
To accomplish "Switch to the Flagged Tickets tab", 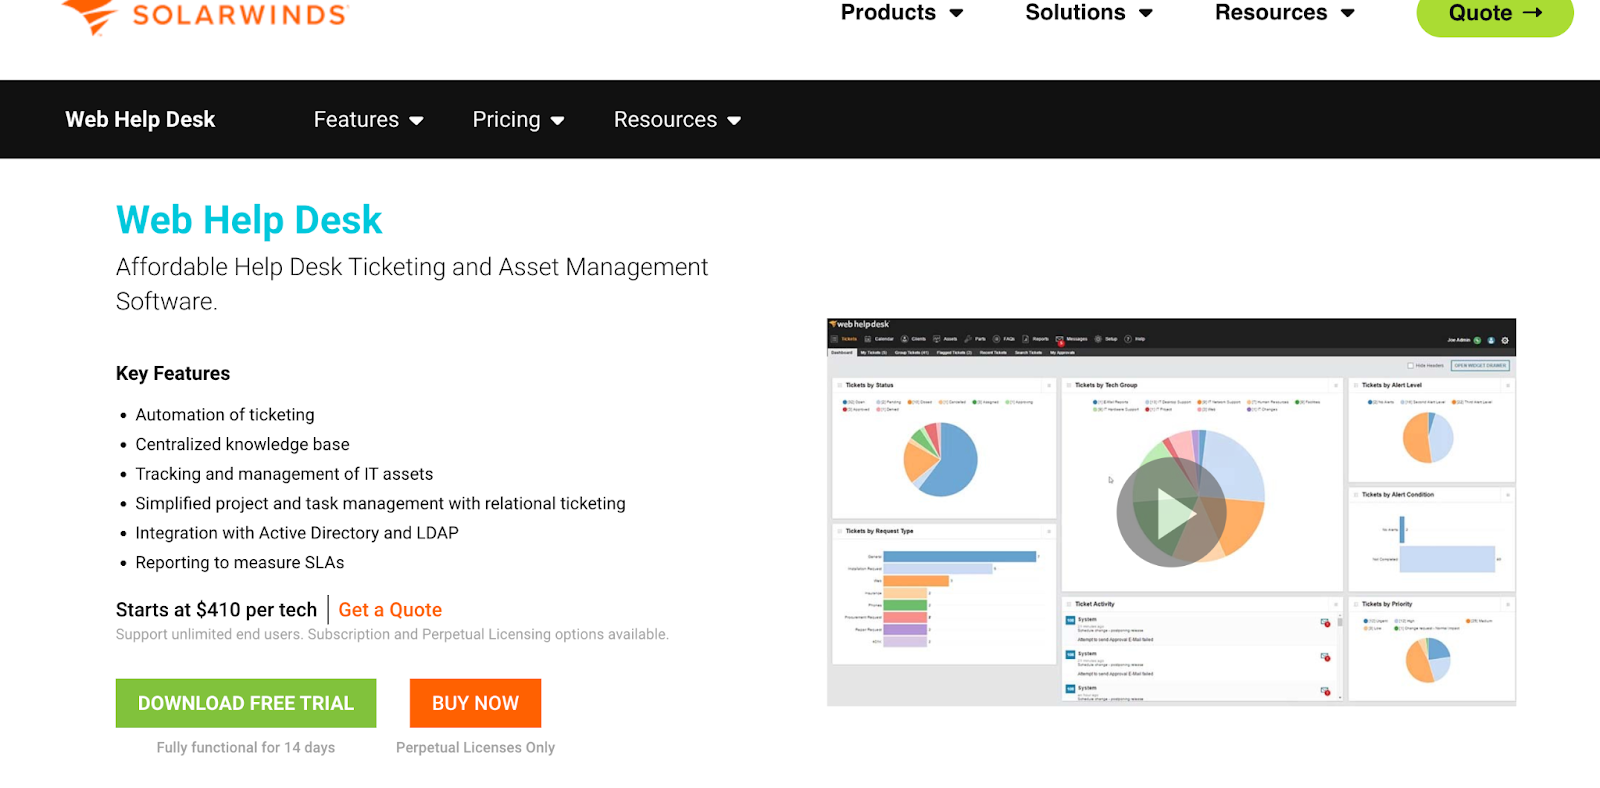I will coord(955,353).
